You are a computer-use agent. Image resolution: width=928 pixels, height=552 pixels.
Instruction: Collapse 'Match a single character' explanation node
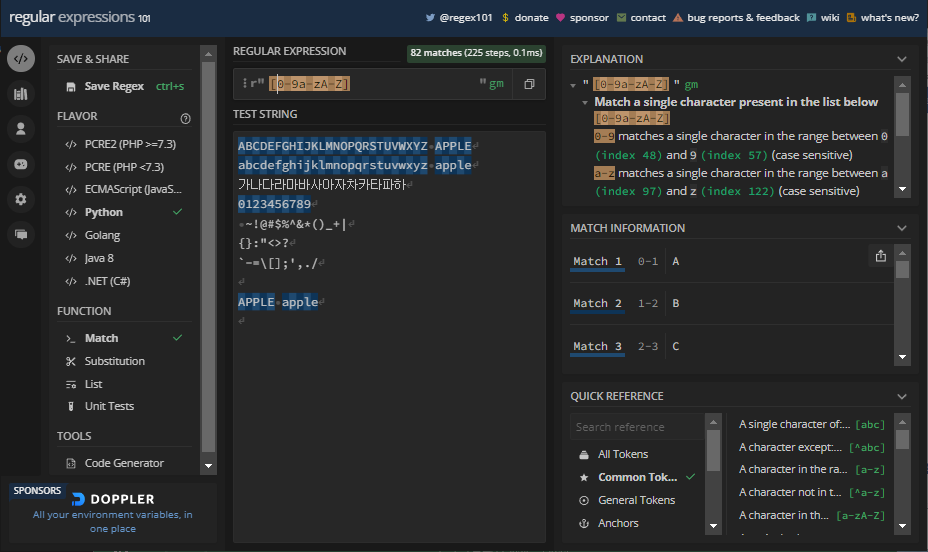coord(585,102)
